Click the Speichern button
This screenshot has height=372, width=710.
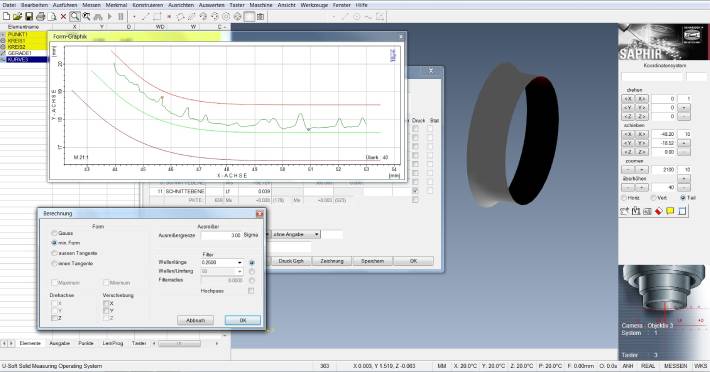[x=373, y=261]
